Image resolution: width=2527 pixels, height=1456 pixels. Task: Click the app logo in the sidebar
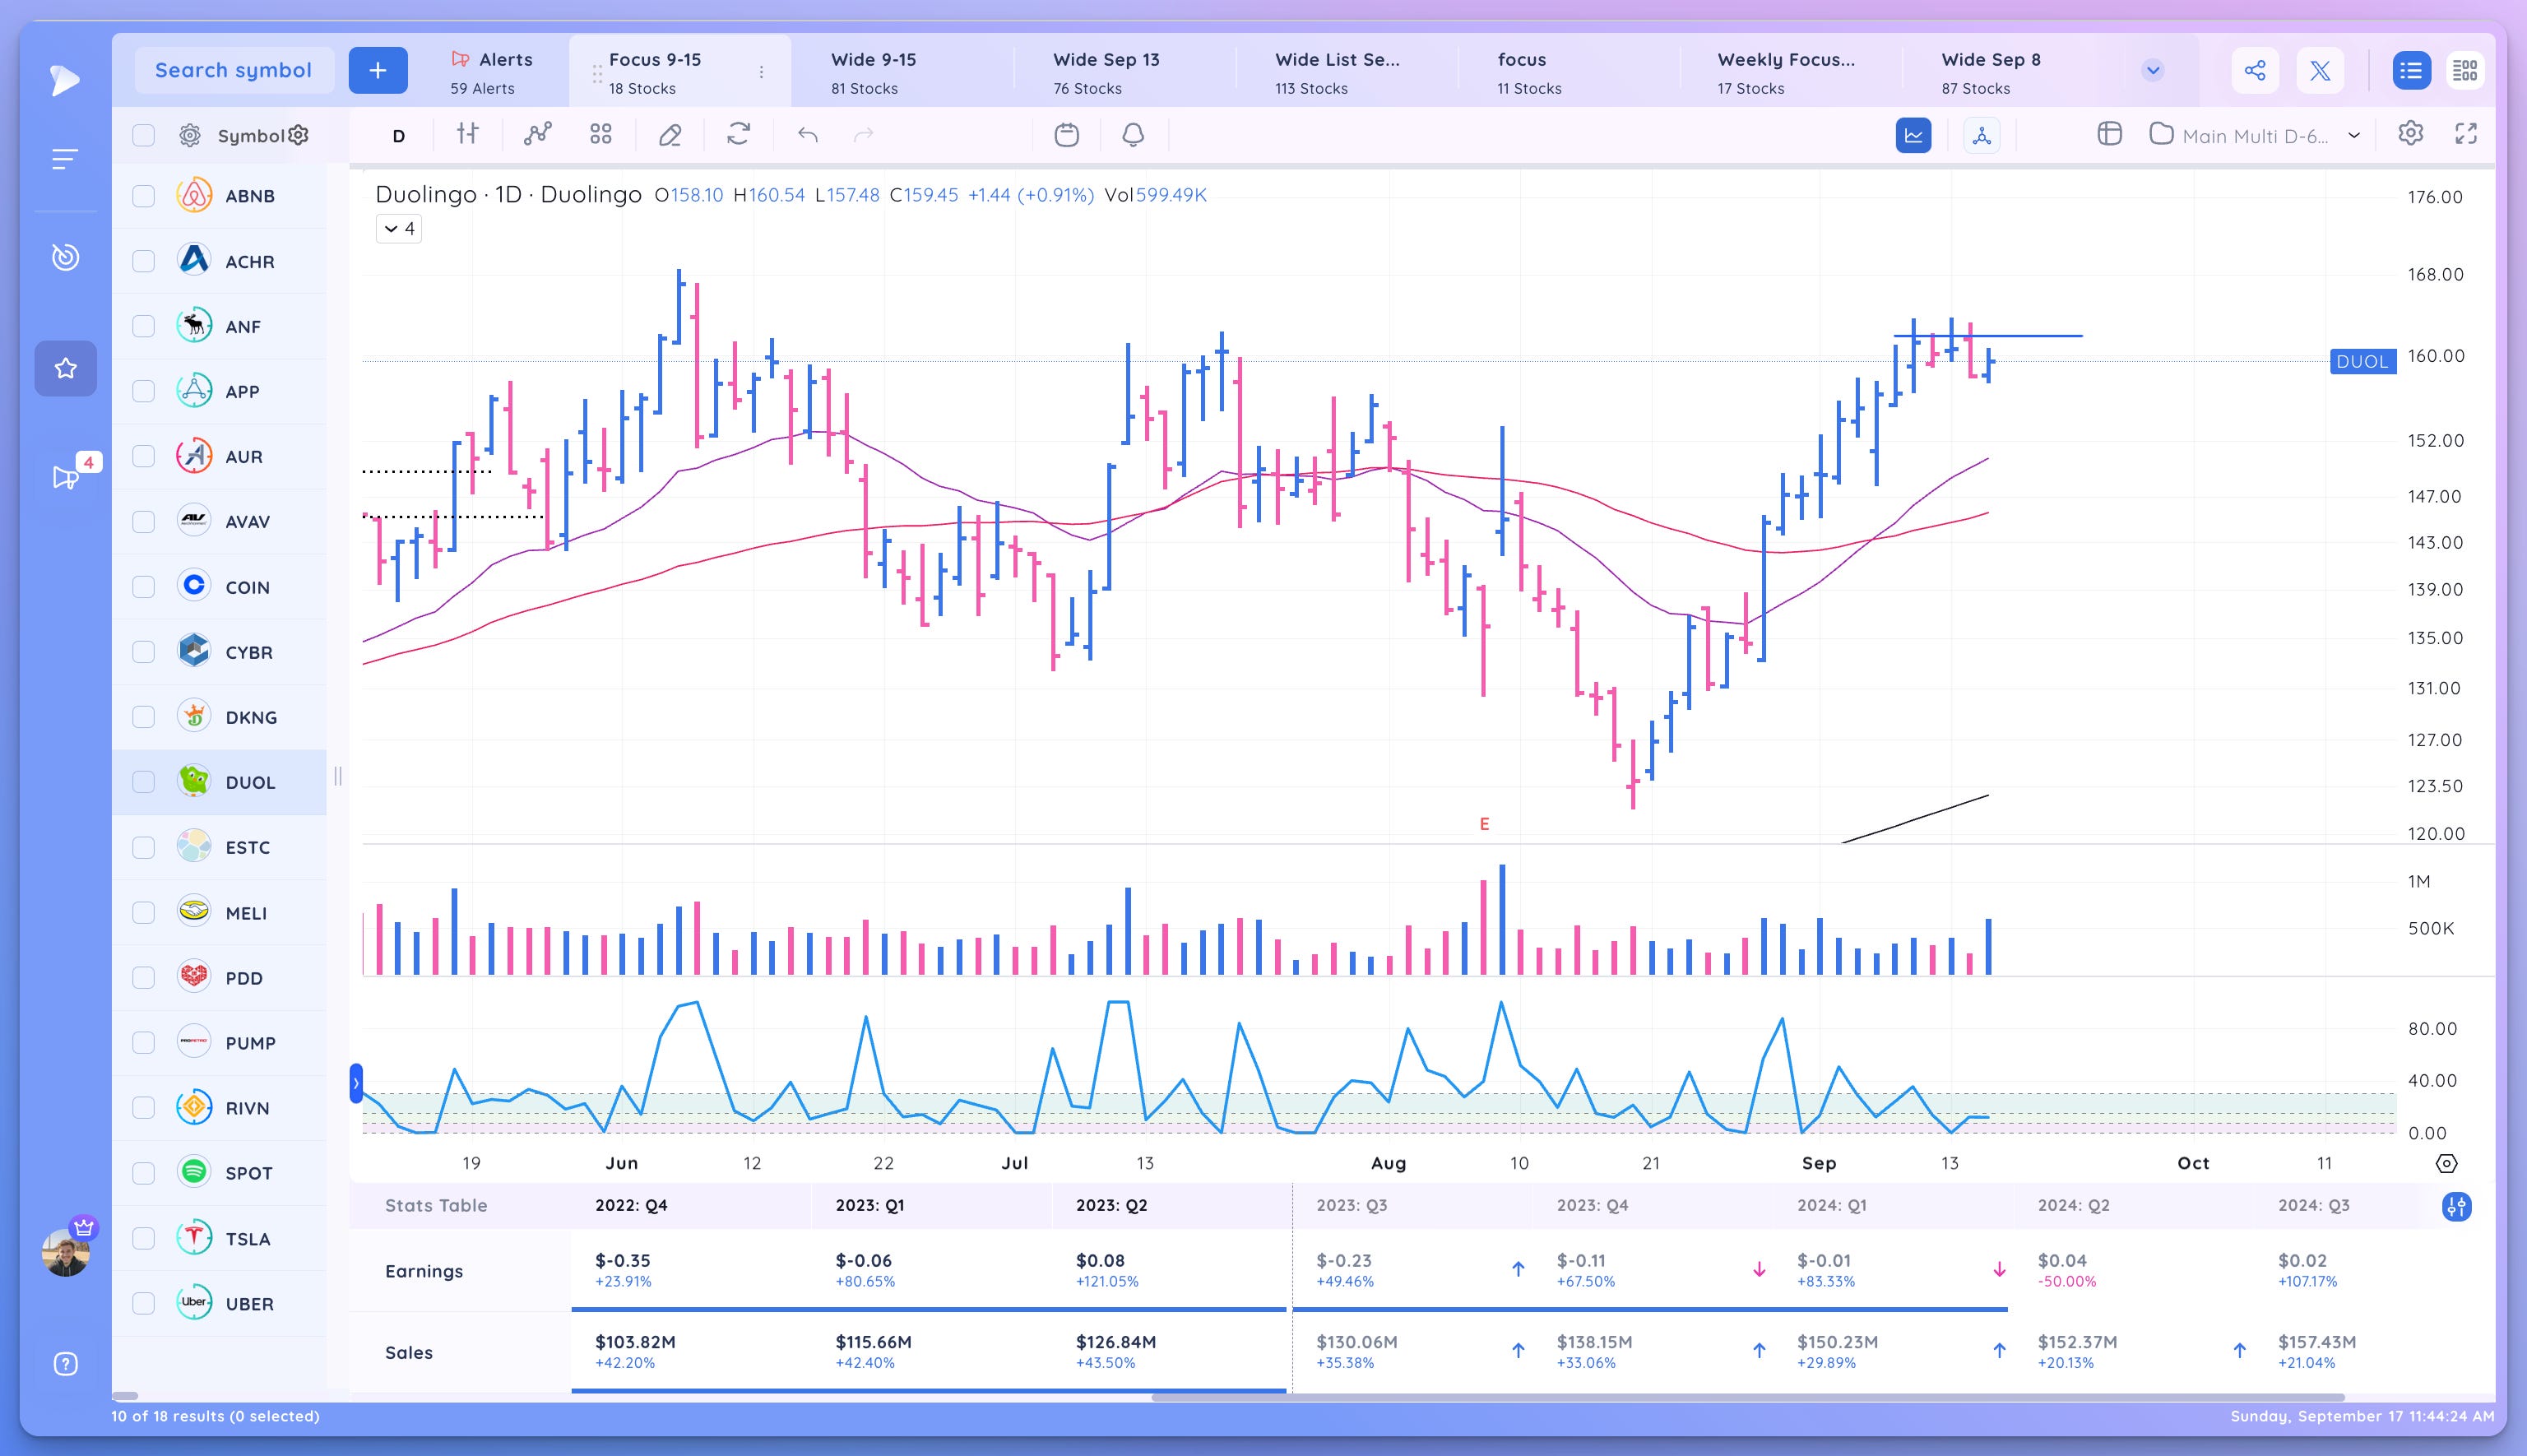[x=65, y=80]
